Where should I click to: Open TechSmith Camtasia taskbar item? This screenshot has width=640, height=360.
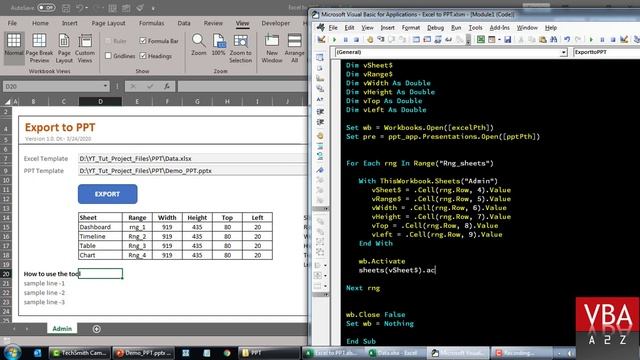80,353
